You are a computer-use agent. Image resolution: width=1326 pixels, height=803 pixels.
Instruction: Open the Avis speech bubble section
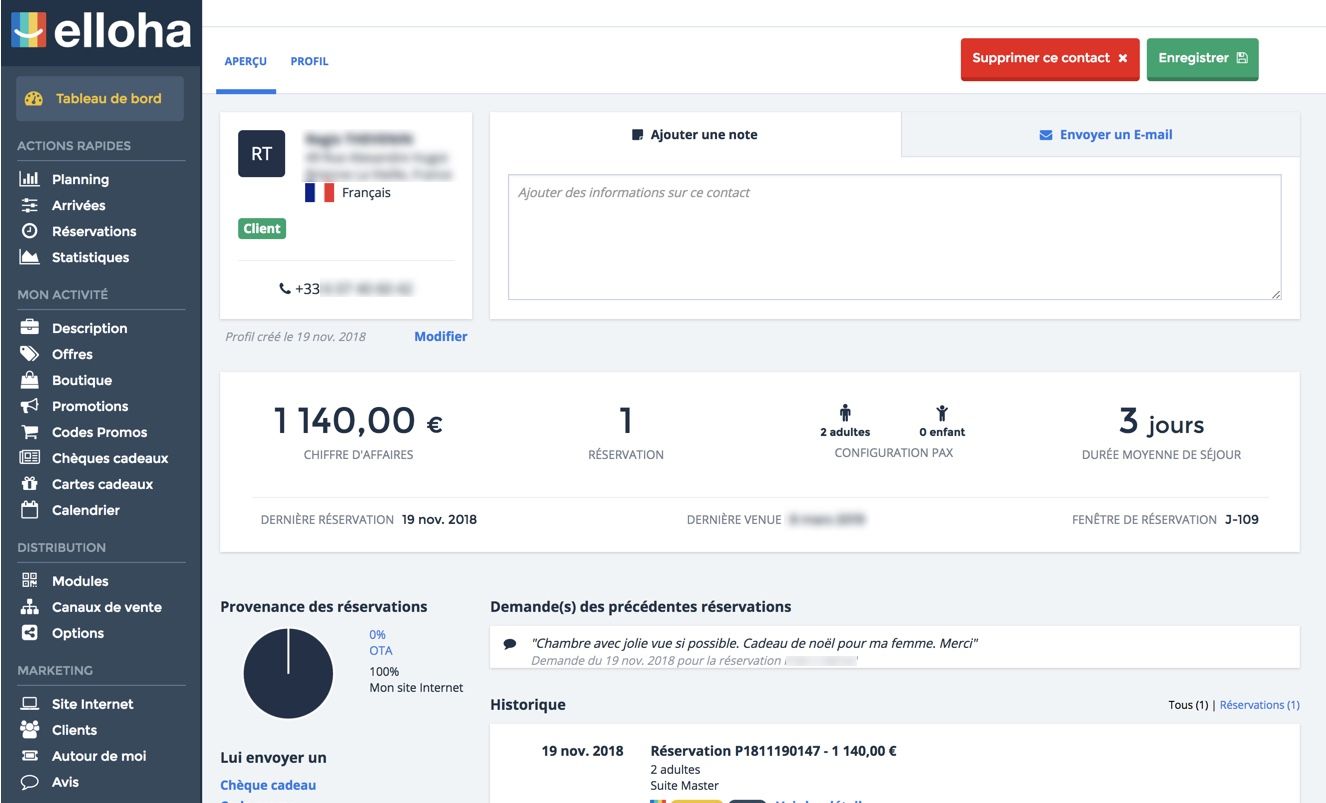29,782
